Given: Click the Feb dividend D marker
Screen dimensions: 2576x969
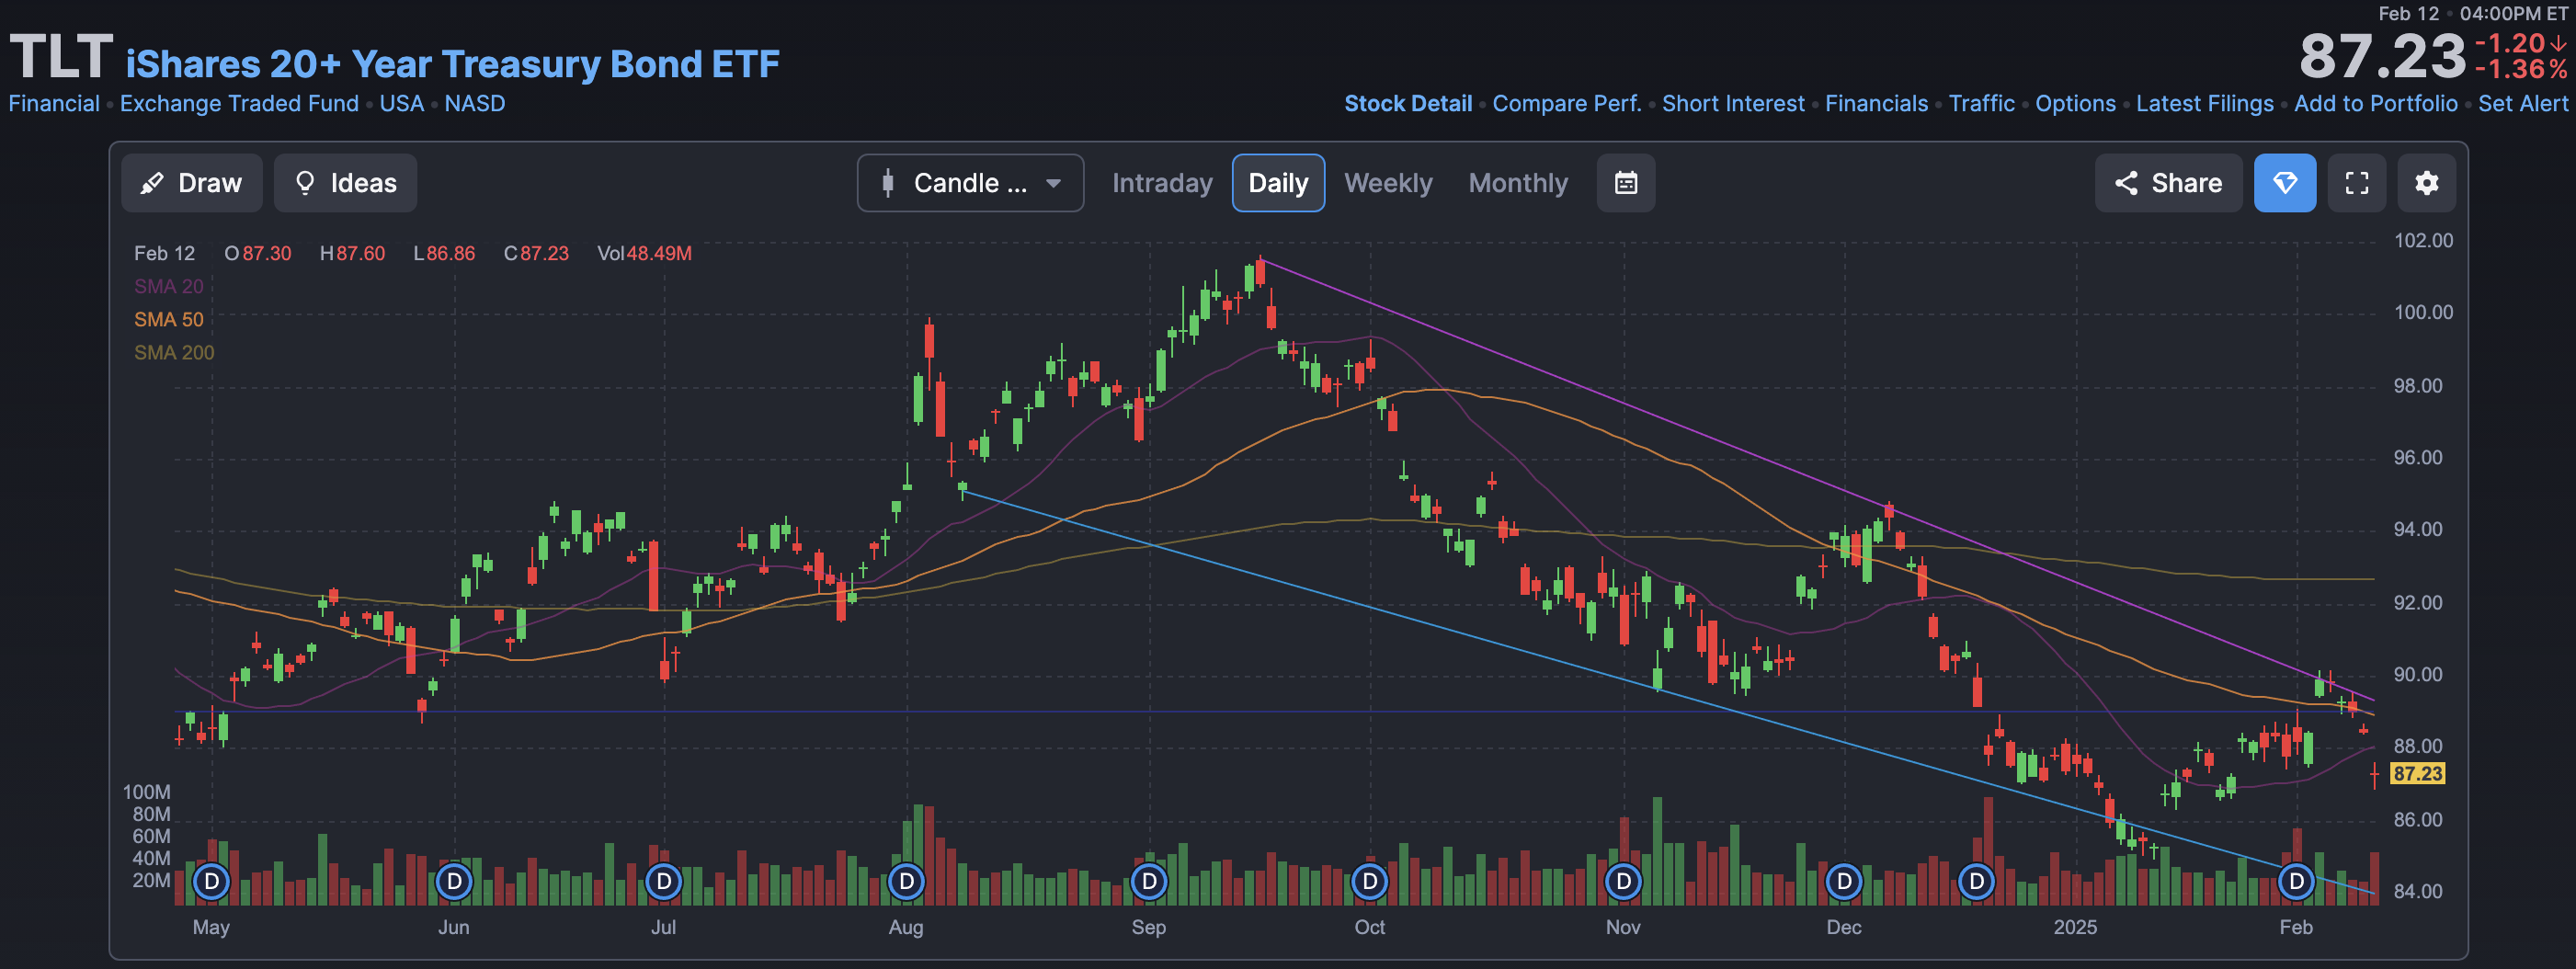Looking at the screenshot, I should 2297,882.
